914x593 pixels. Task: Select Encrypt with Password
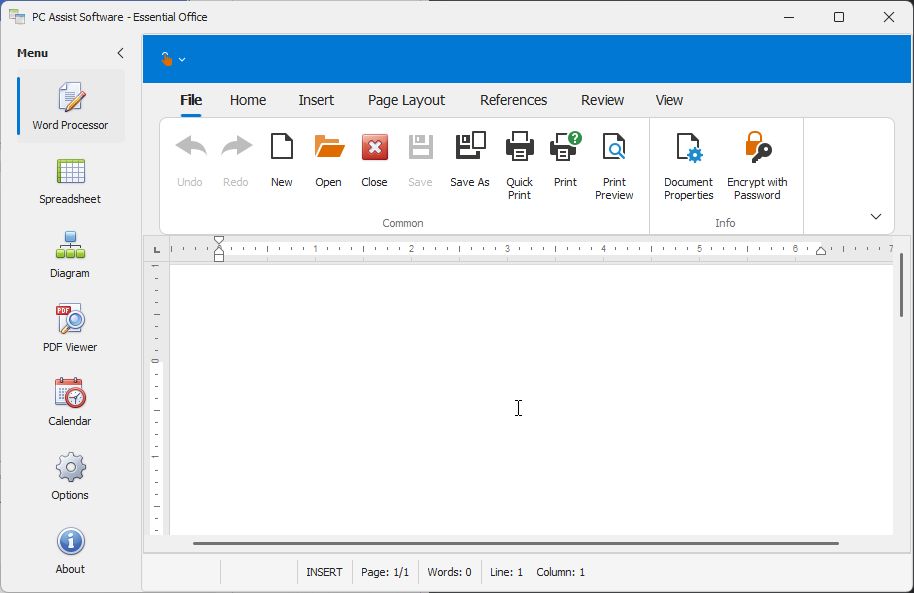pos(757,148)
